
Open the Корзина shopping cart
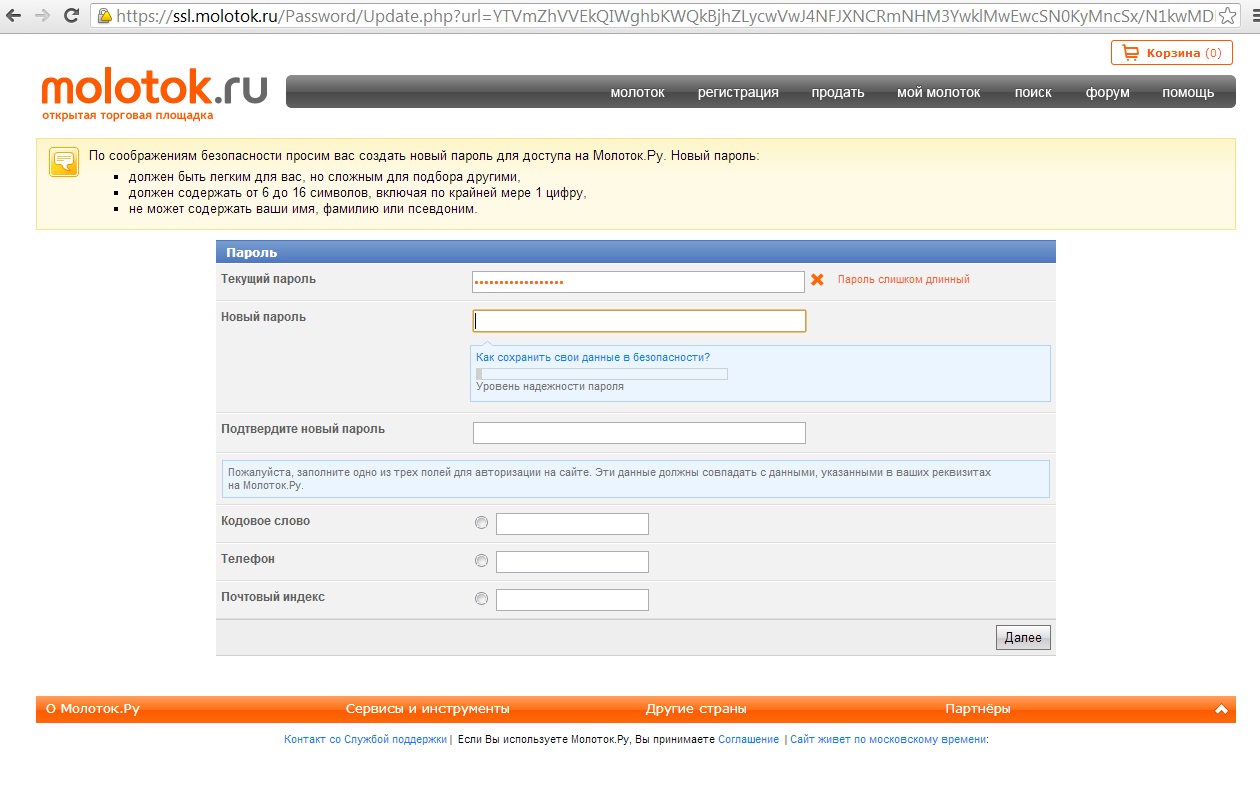click(x=1171, y=53)
